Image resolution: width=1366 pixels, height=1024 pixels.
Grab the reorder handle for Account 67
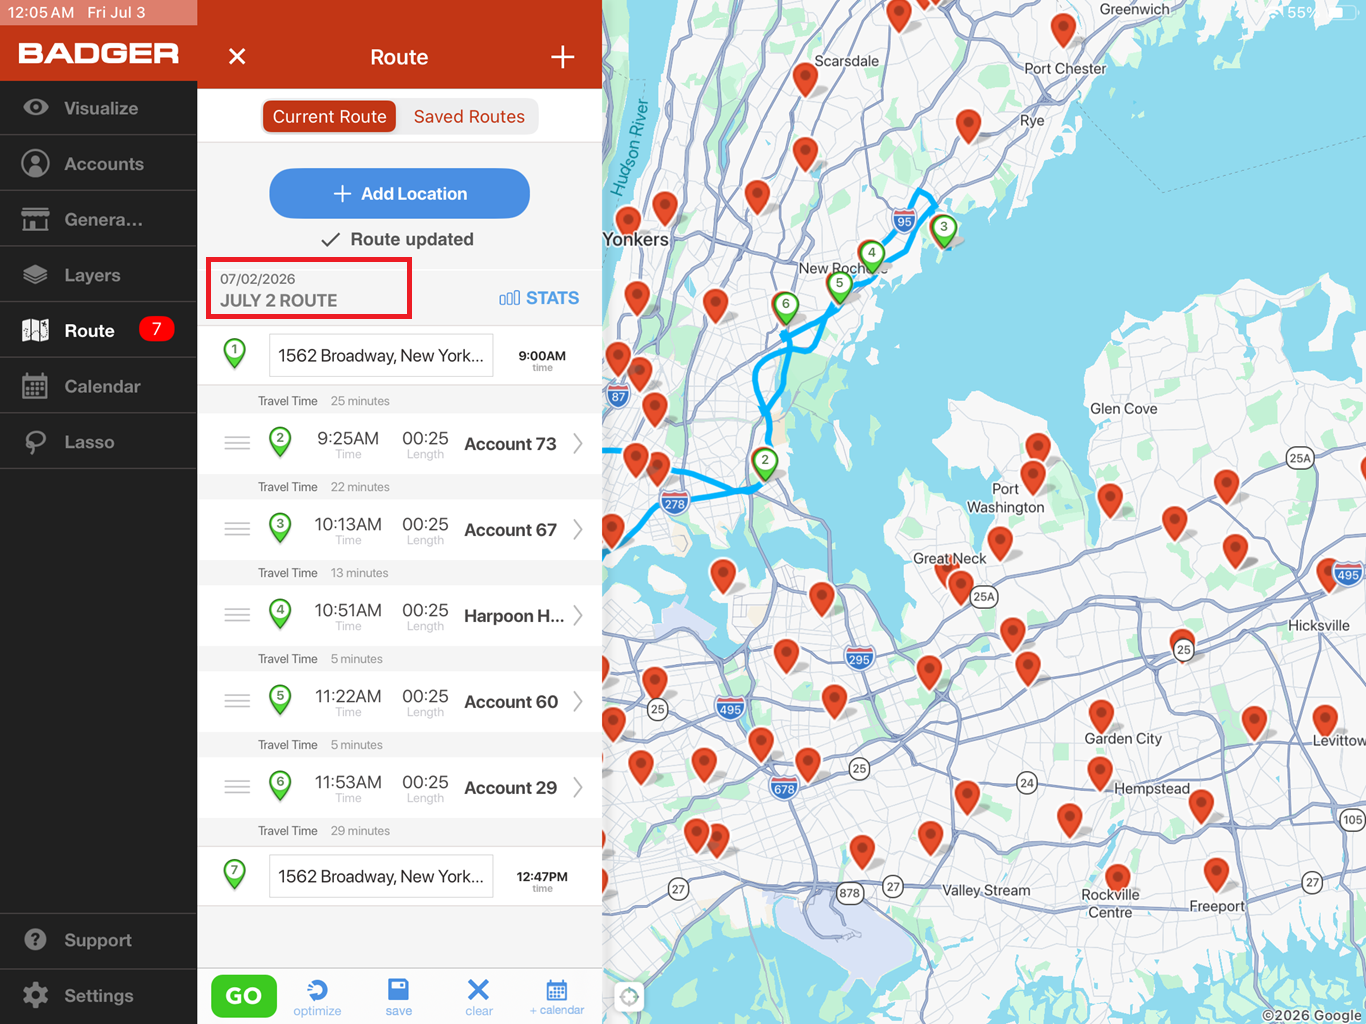pos(237,529)
